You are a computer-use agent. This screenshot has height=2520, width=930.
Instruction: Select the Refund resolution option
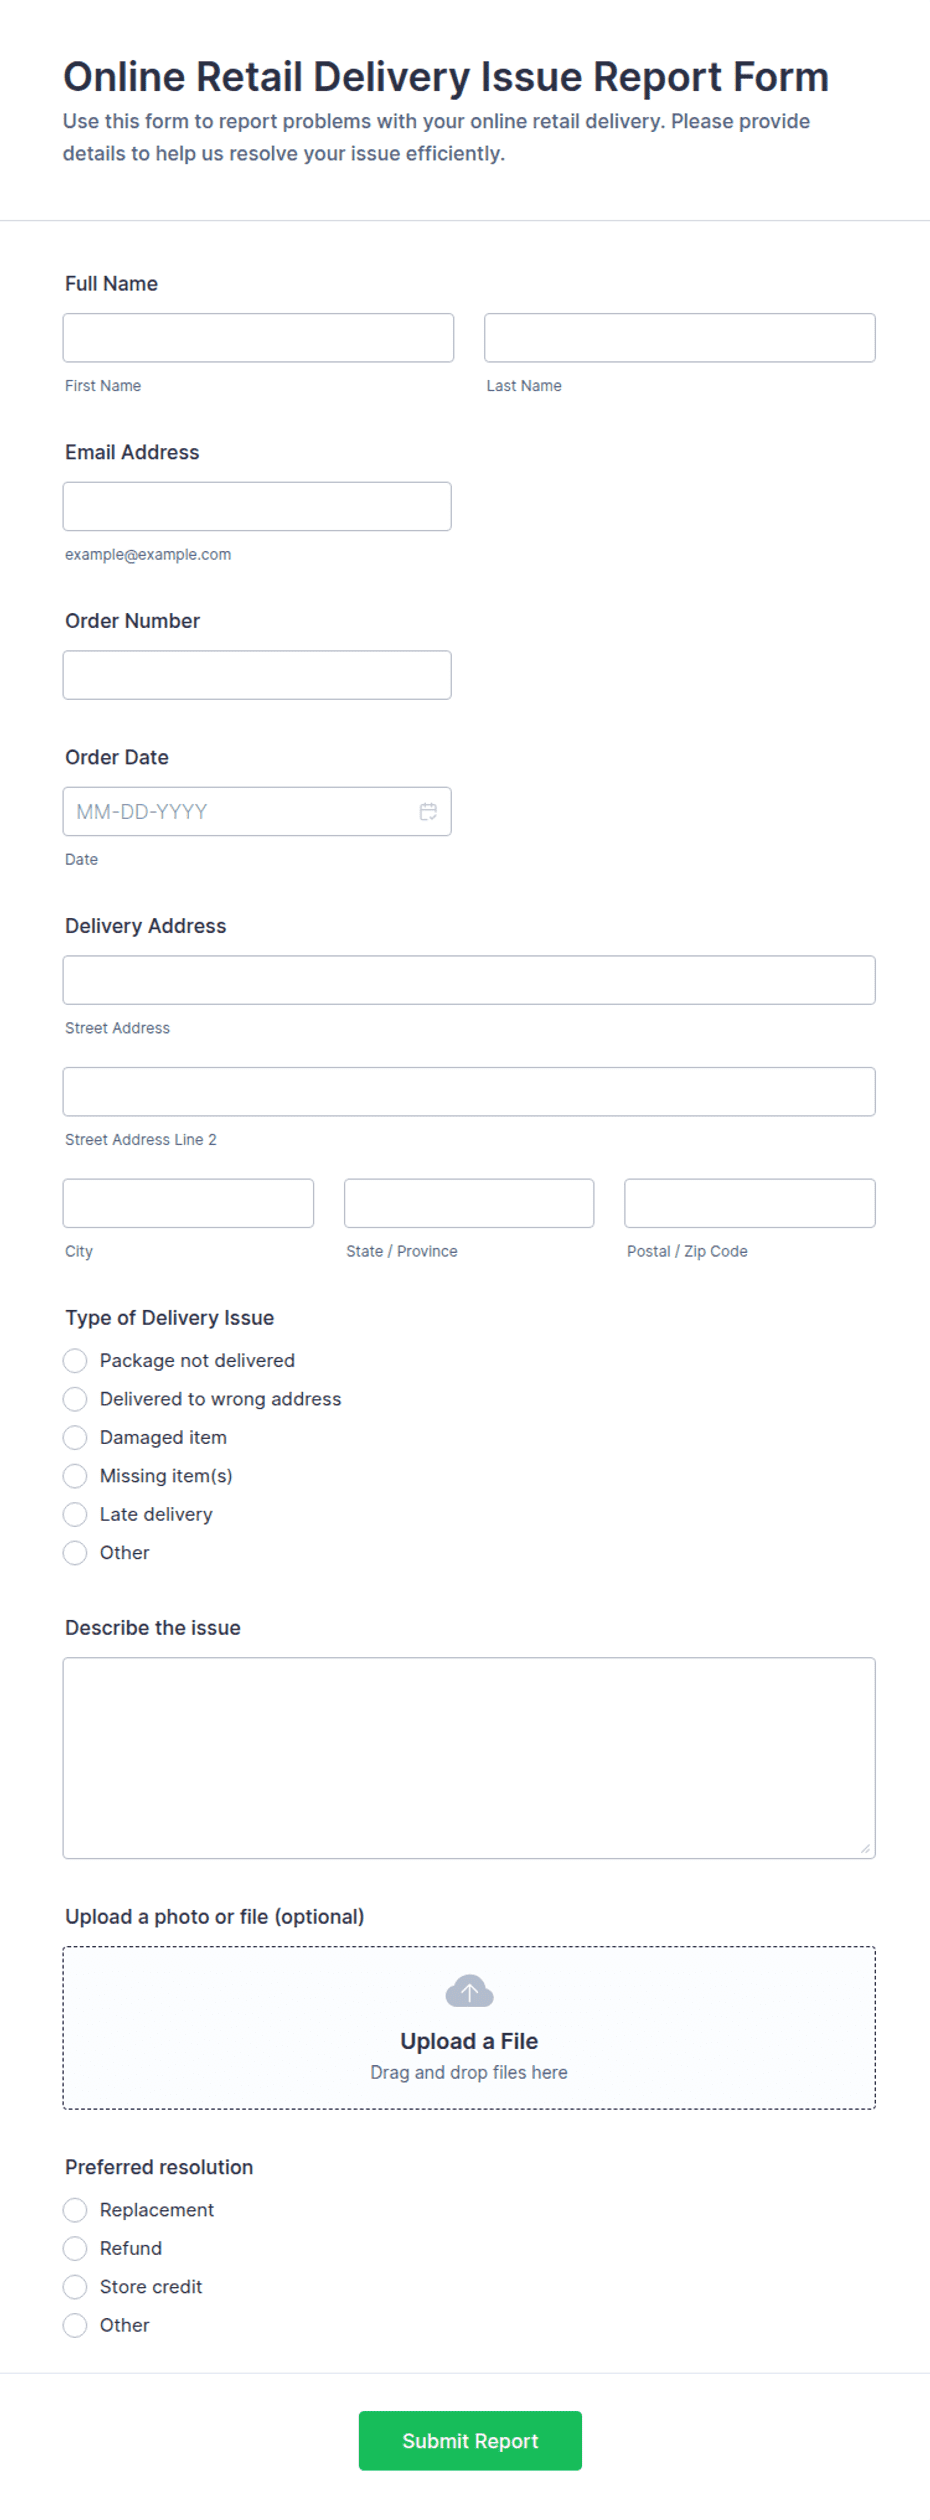click(x=75, y=2248)
